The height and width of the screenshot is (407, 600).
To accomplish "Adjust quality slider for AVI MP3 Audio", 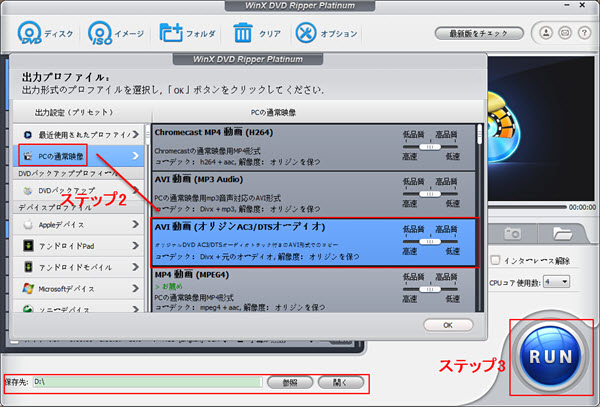I will tap(430, 194).
